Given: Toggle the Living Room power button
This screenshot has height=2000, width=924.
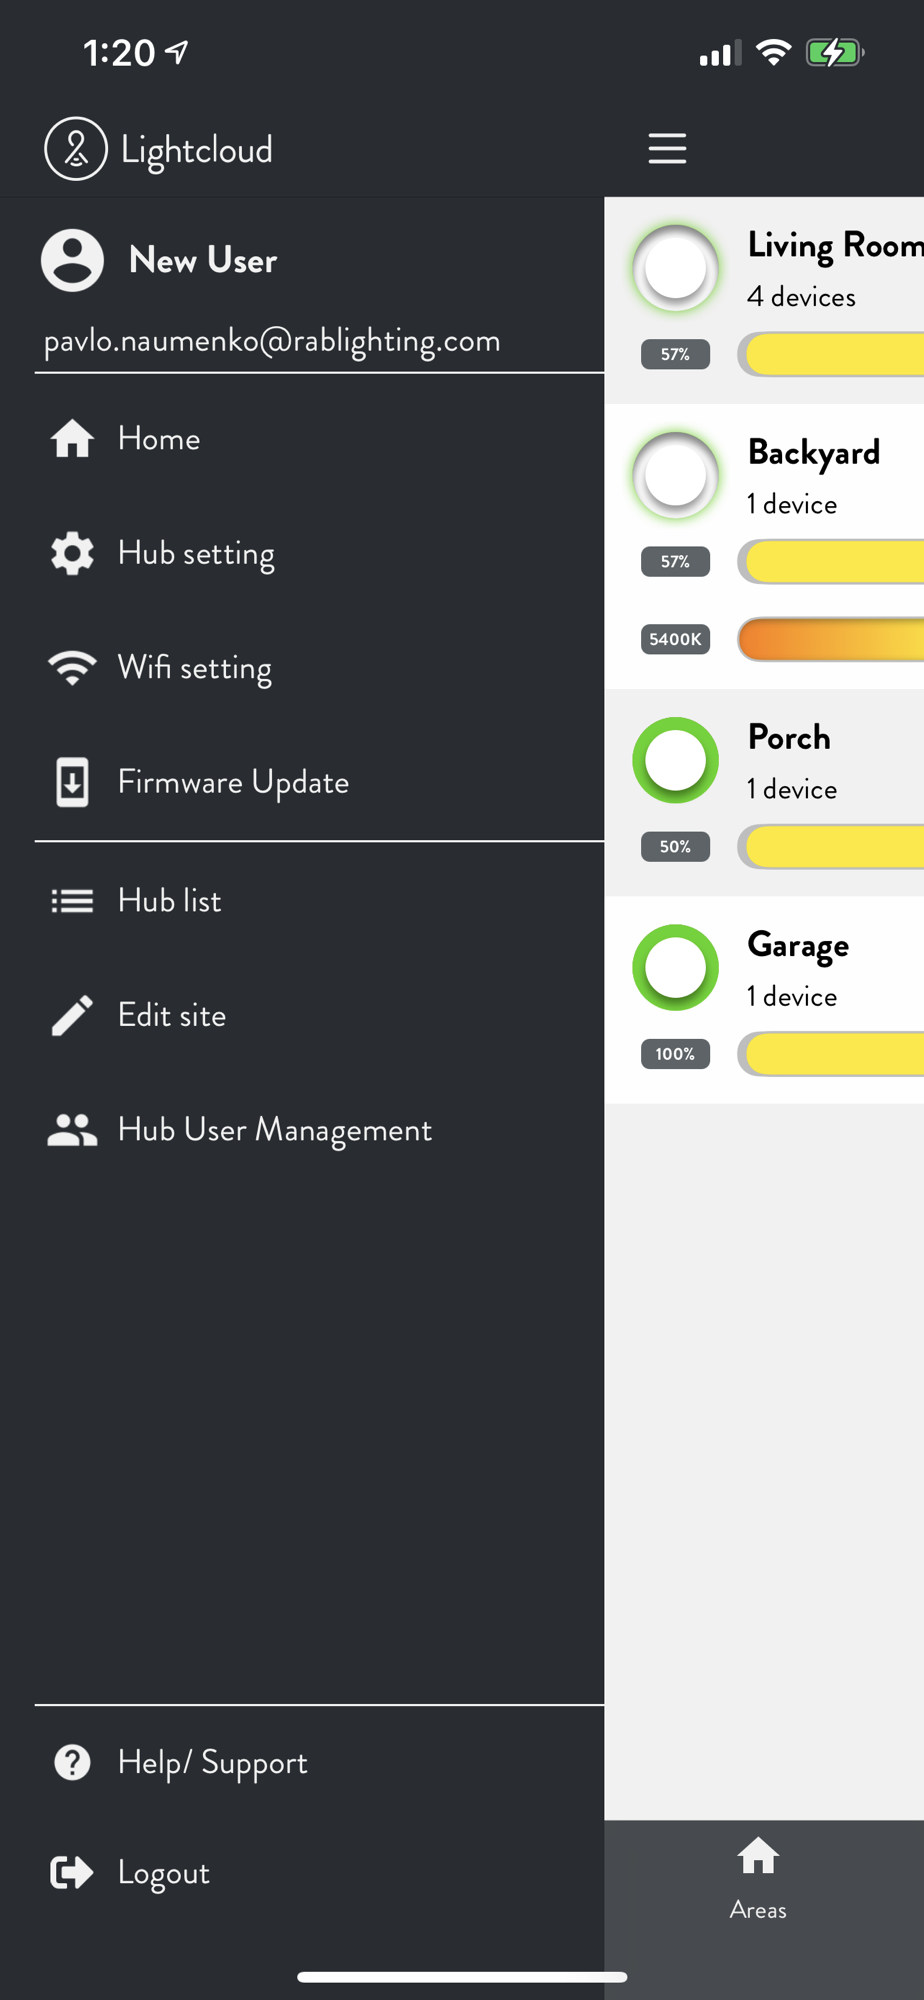Looking at the screenshot, I should coord(676,268).
